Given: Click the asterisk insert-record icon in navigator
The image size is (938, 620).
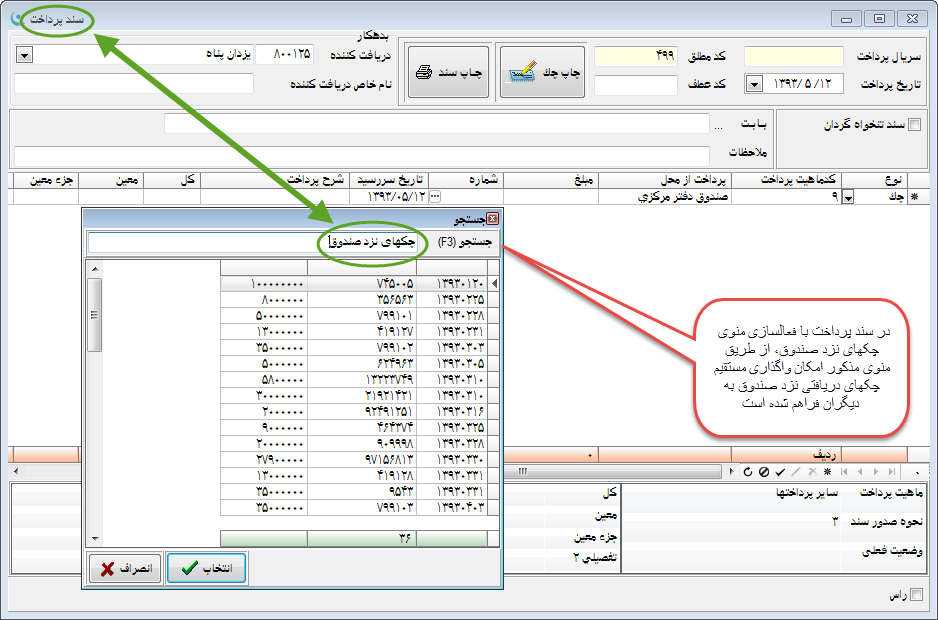Looking at the screenshot, I should tap(827, 471).
